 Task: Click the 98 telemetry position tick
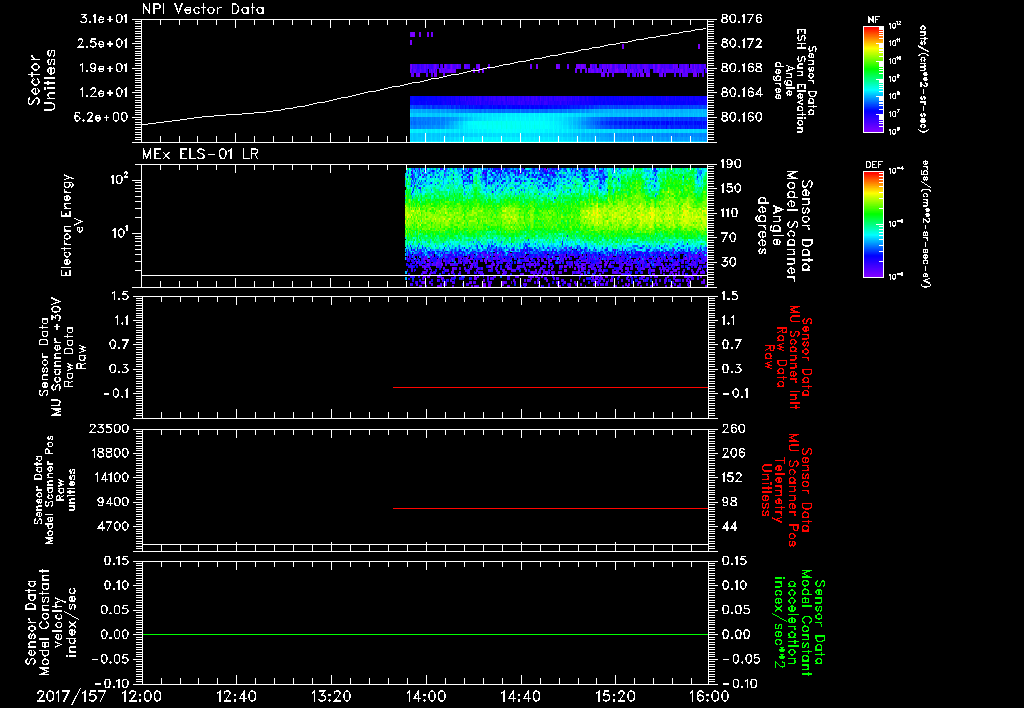[729, 502]
